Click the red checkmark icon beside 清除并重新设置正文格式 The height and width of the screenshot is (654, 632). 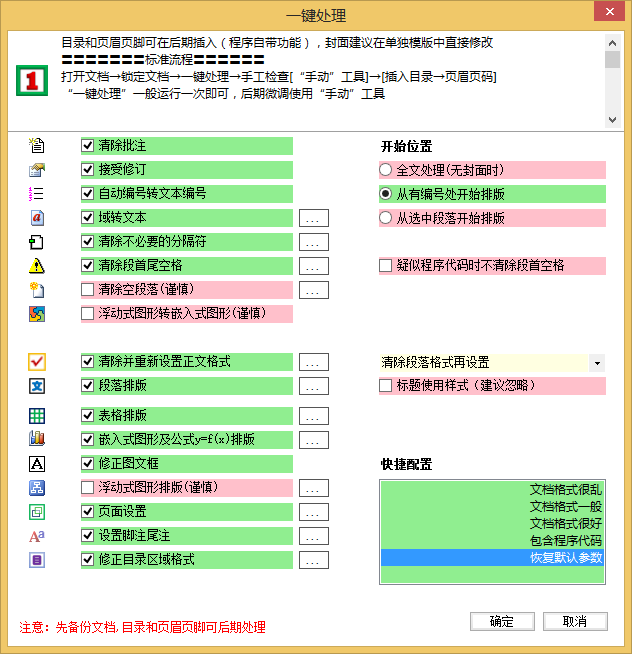[37, 362]
